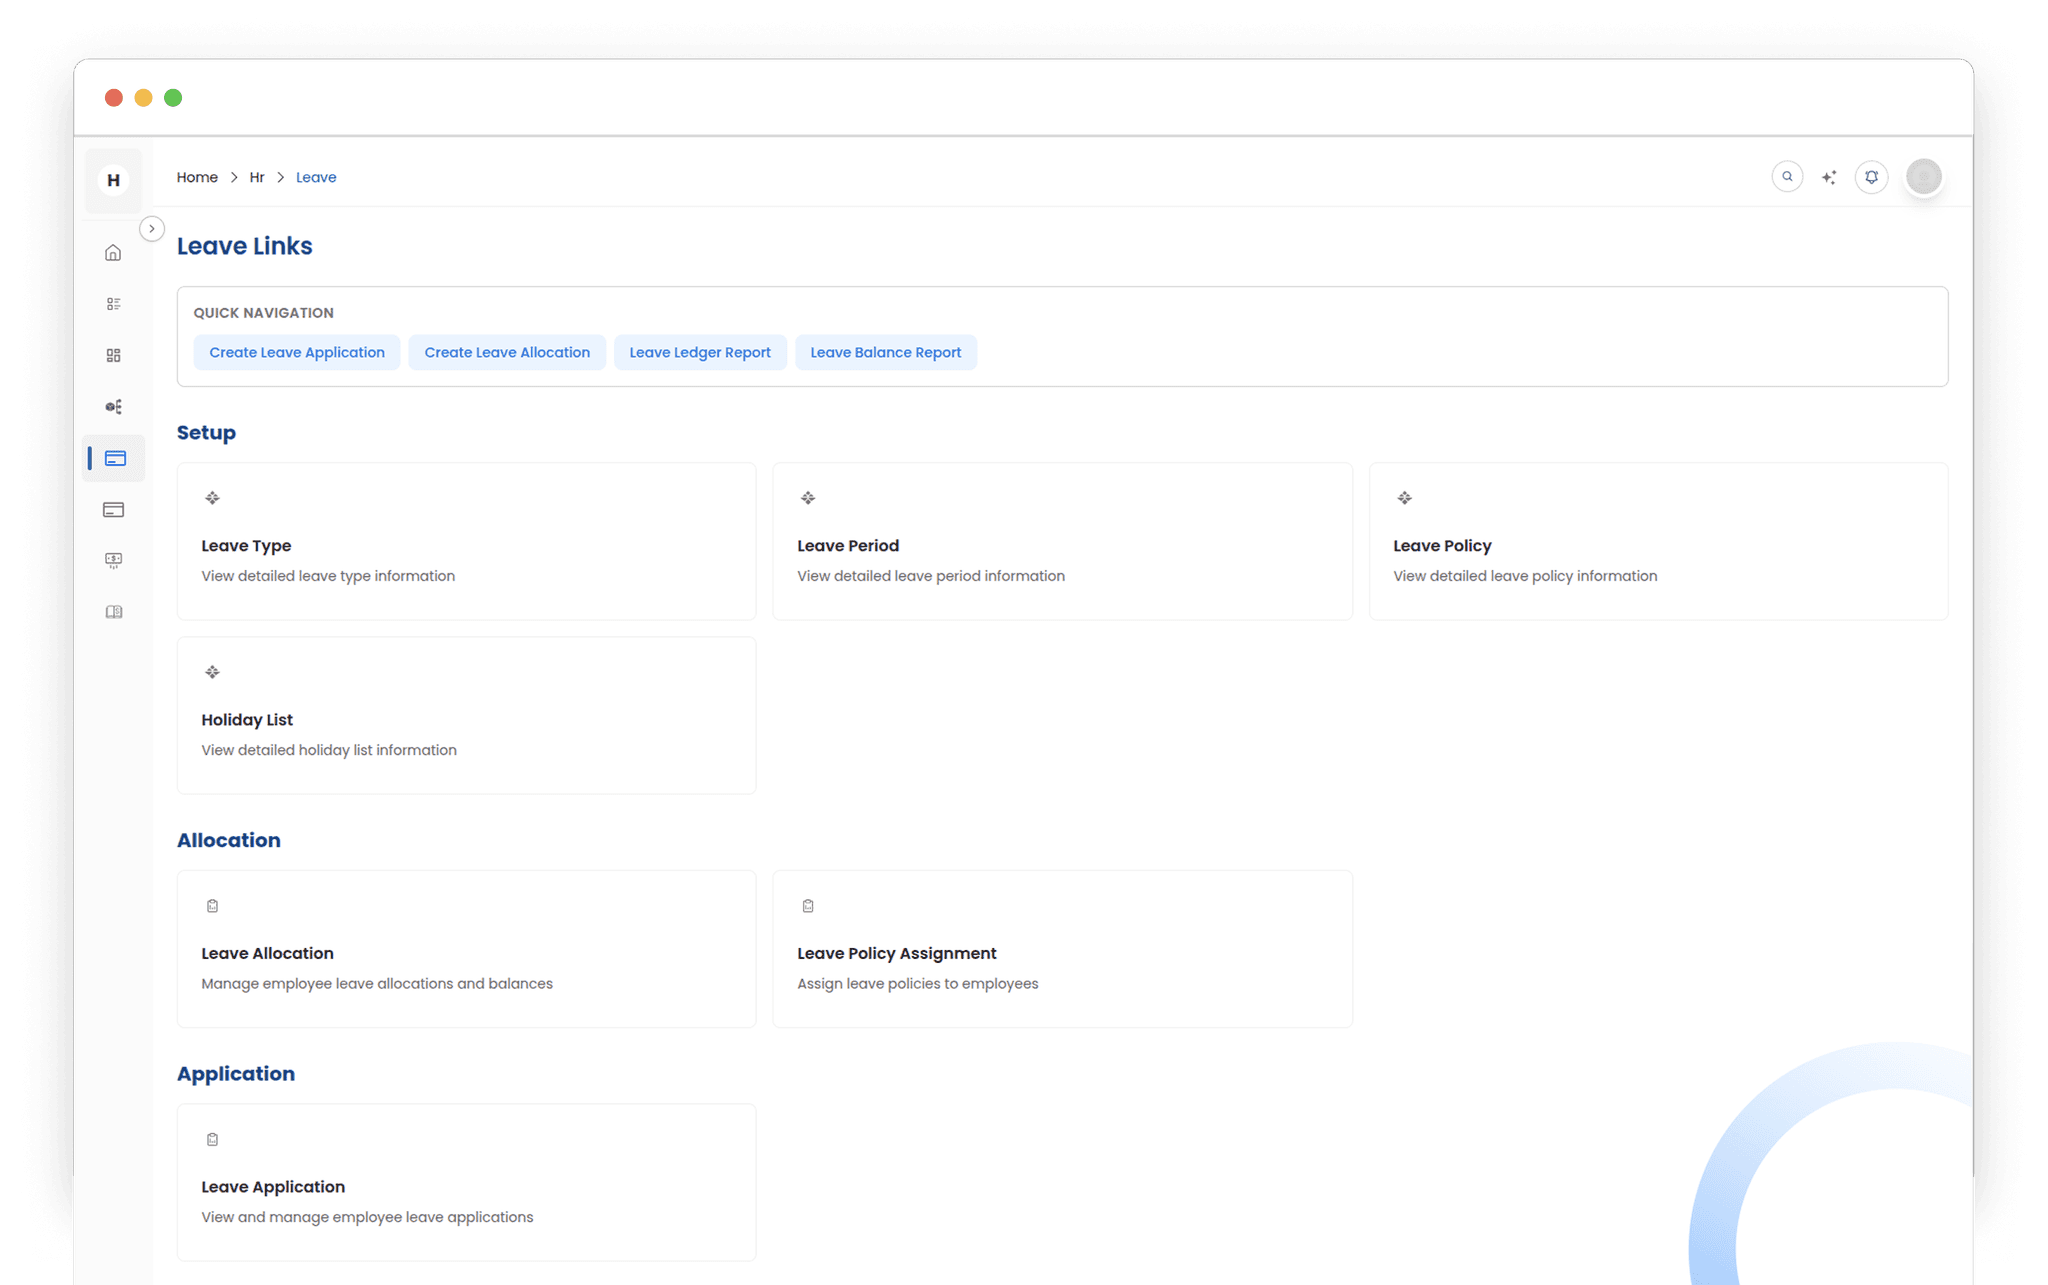2048x1285 pixels.
Task: Click the user avatar in top right
Action: (x=1923, y=176)
